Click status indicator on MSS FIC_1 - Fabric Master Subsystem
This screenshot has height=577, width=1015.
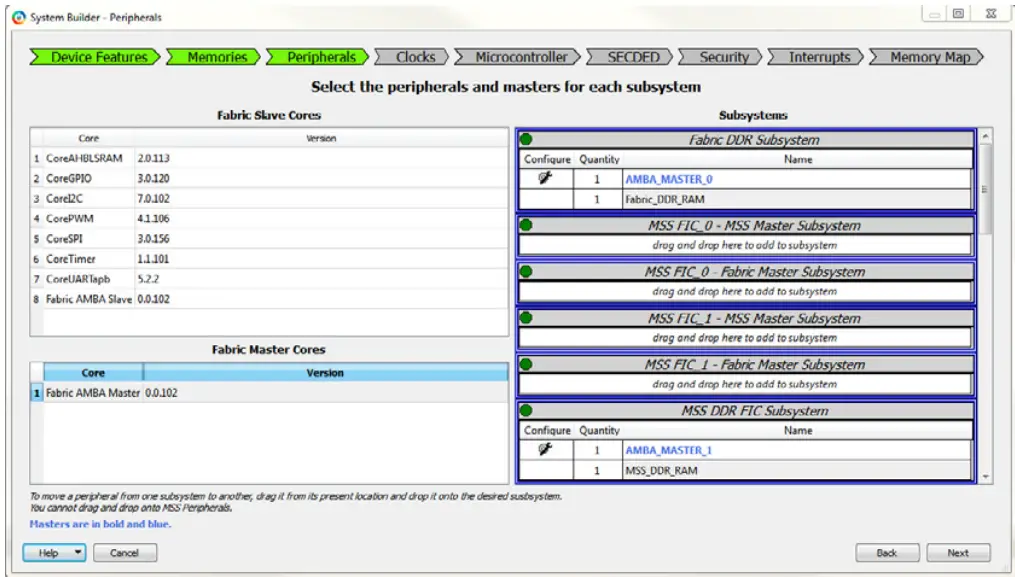tap(524, 363)
